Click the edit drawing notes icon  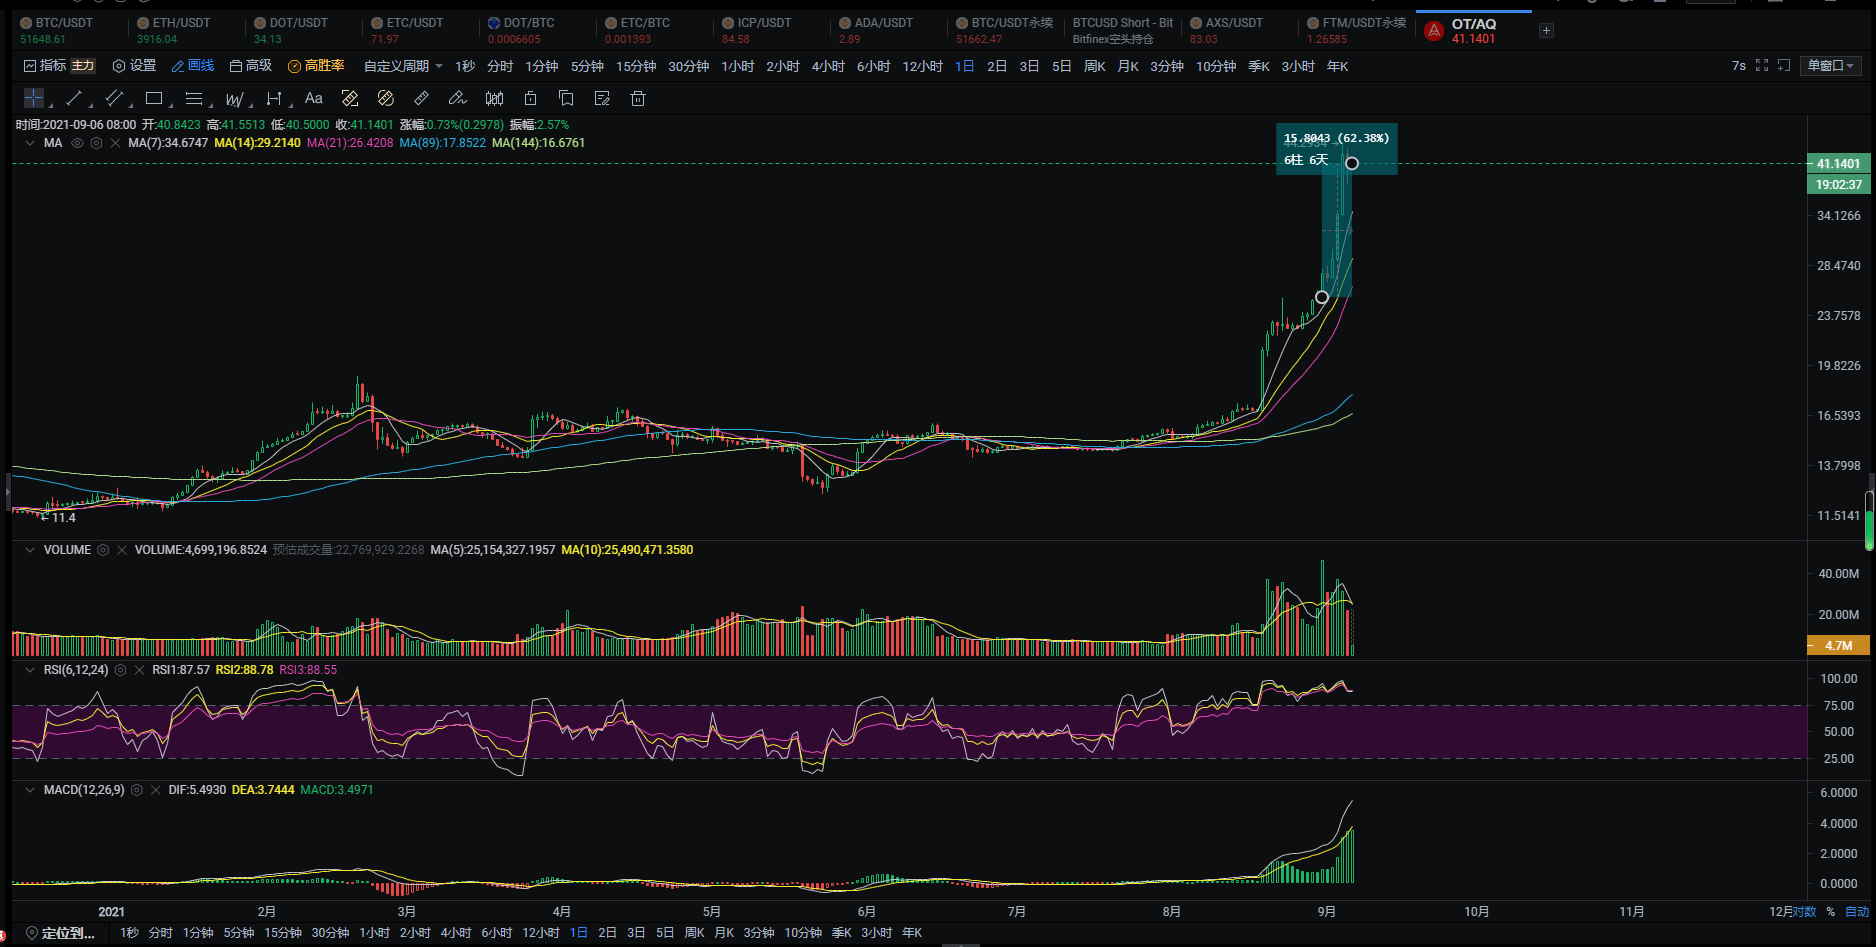602,98
